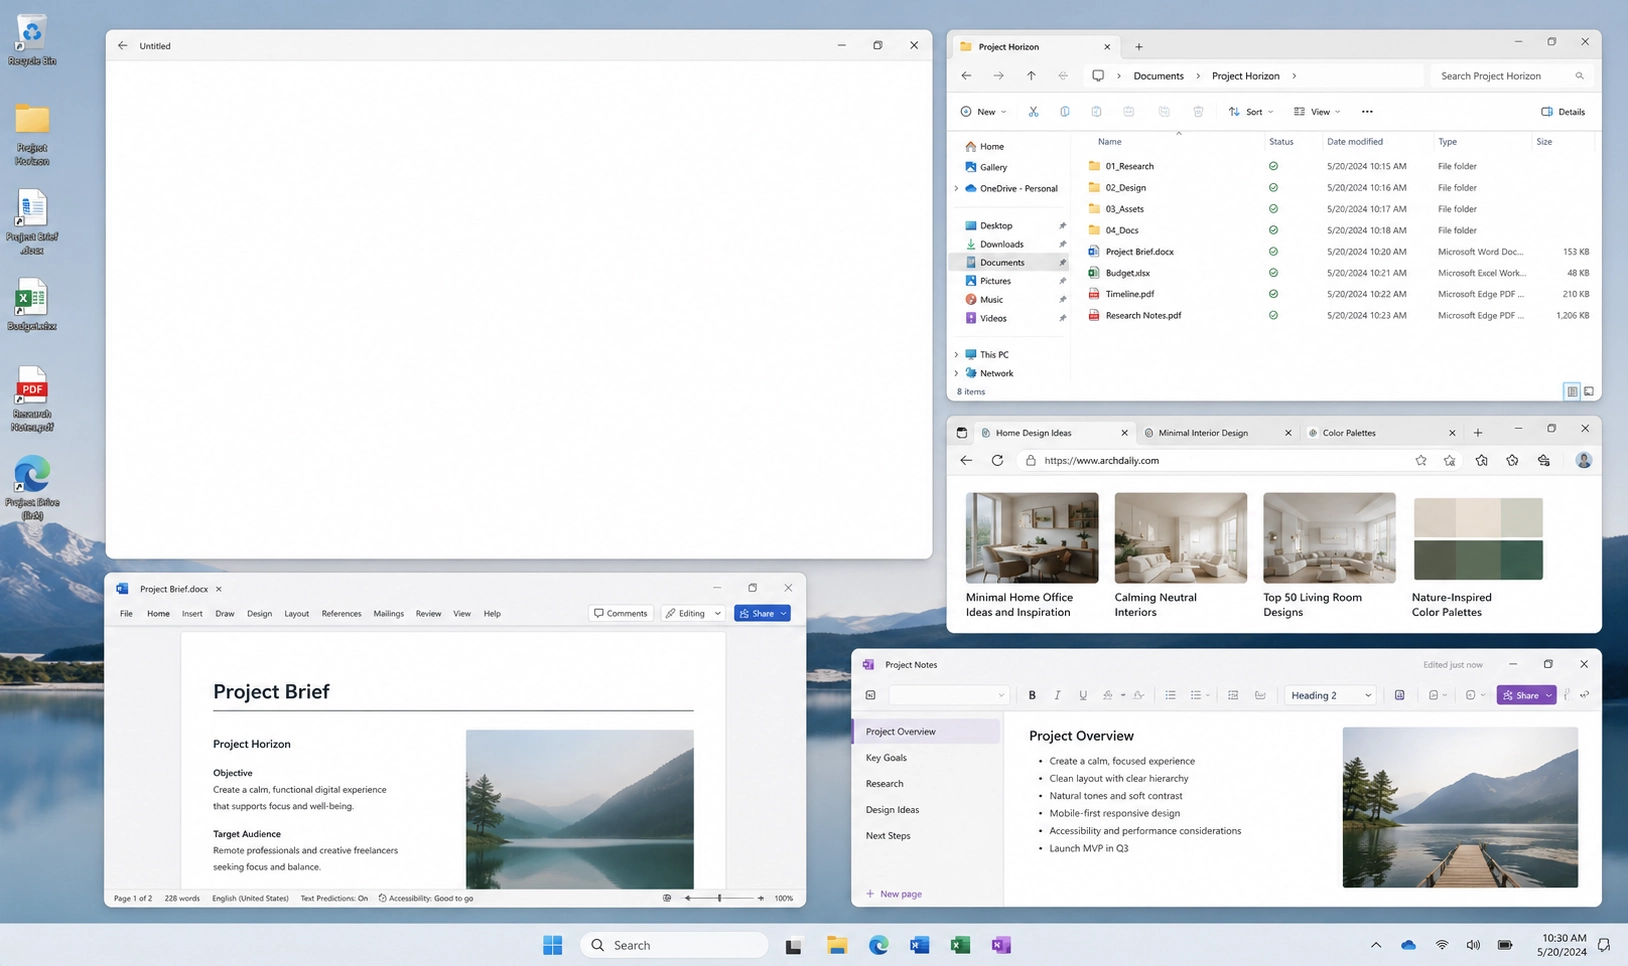Click the OneDrive cloud icon in system tray
The image size is (1628, 966).
coord(1408,945)
